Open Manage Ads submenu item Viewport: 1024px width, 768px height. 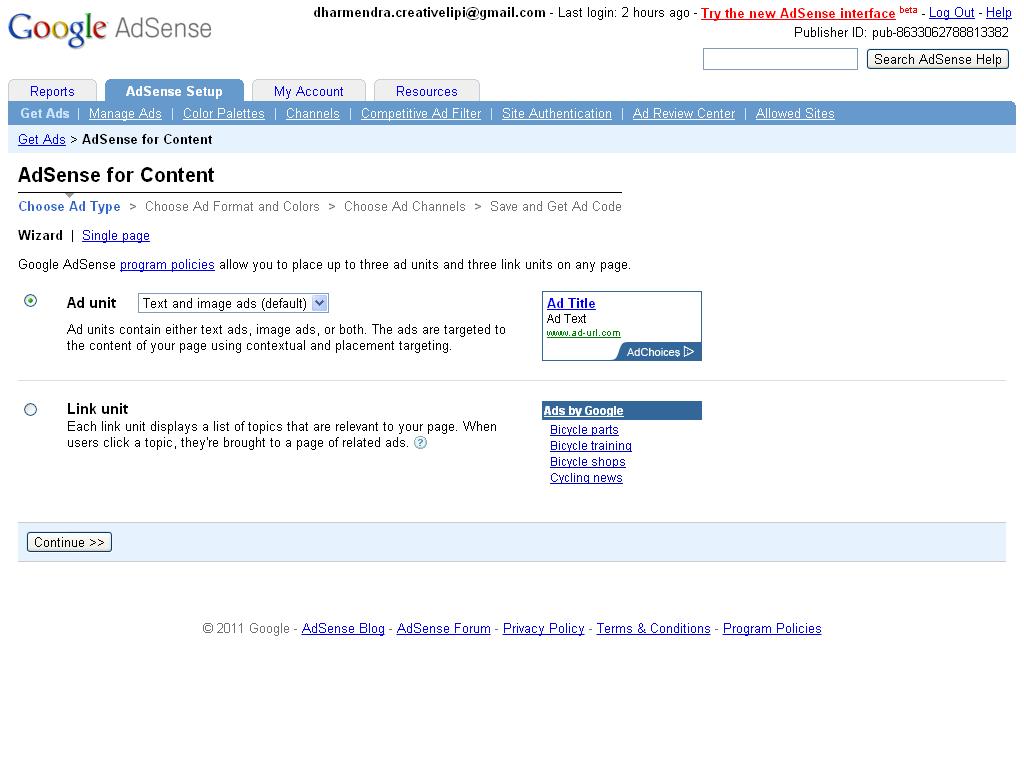[125, 114]
